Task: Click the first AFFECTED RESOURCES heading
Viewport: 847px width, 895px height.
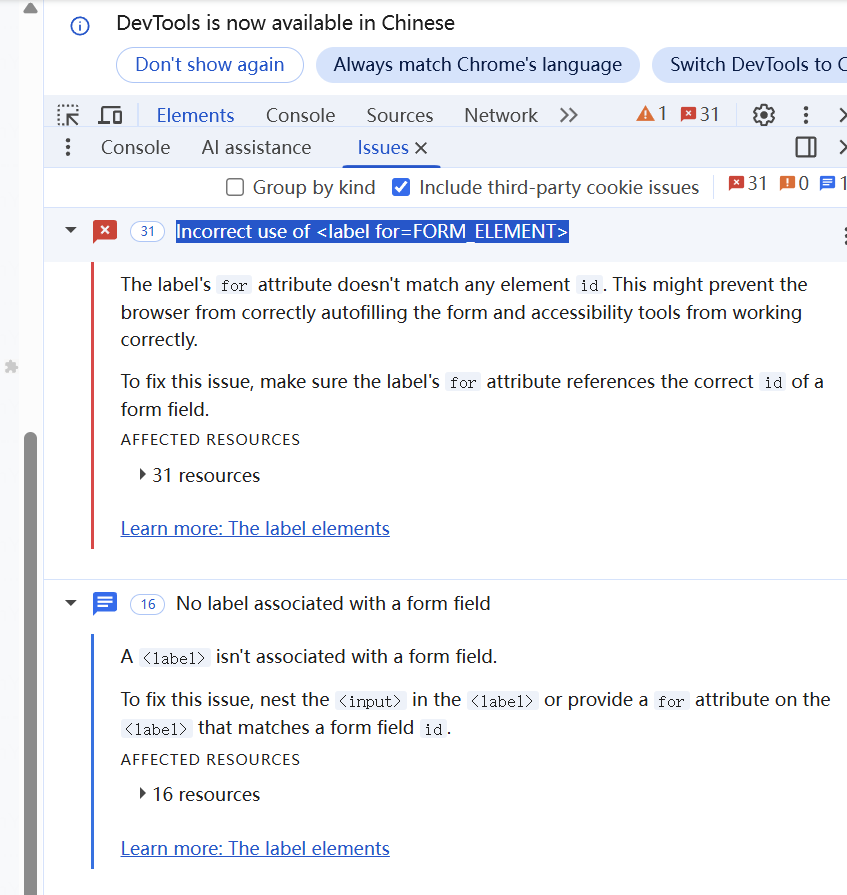Action: [x=210, y=440]
